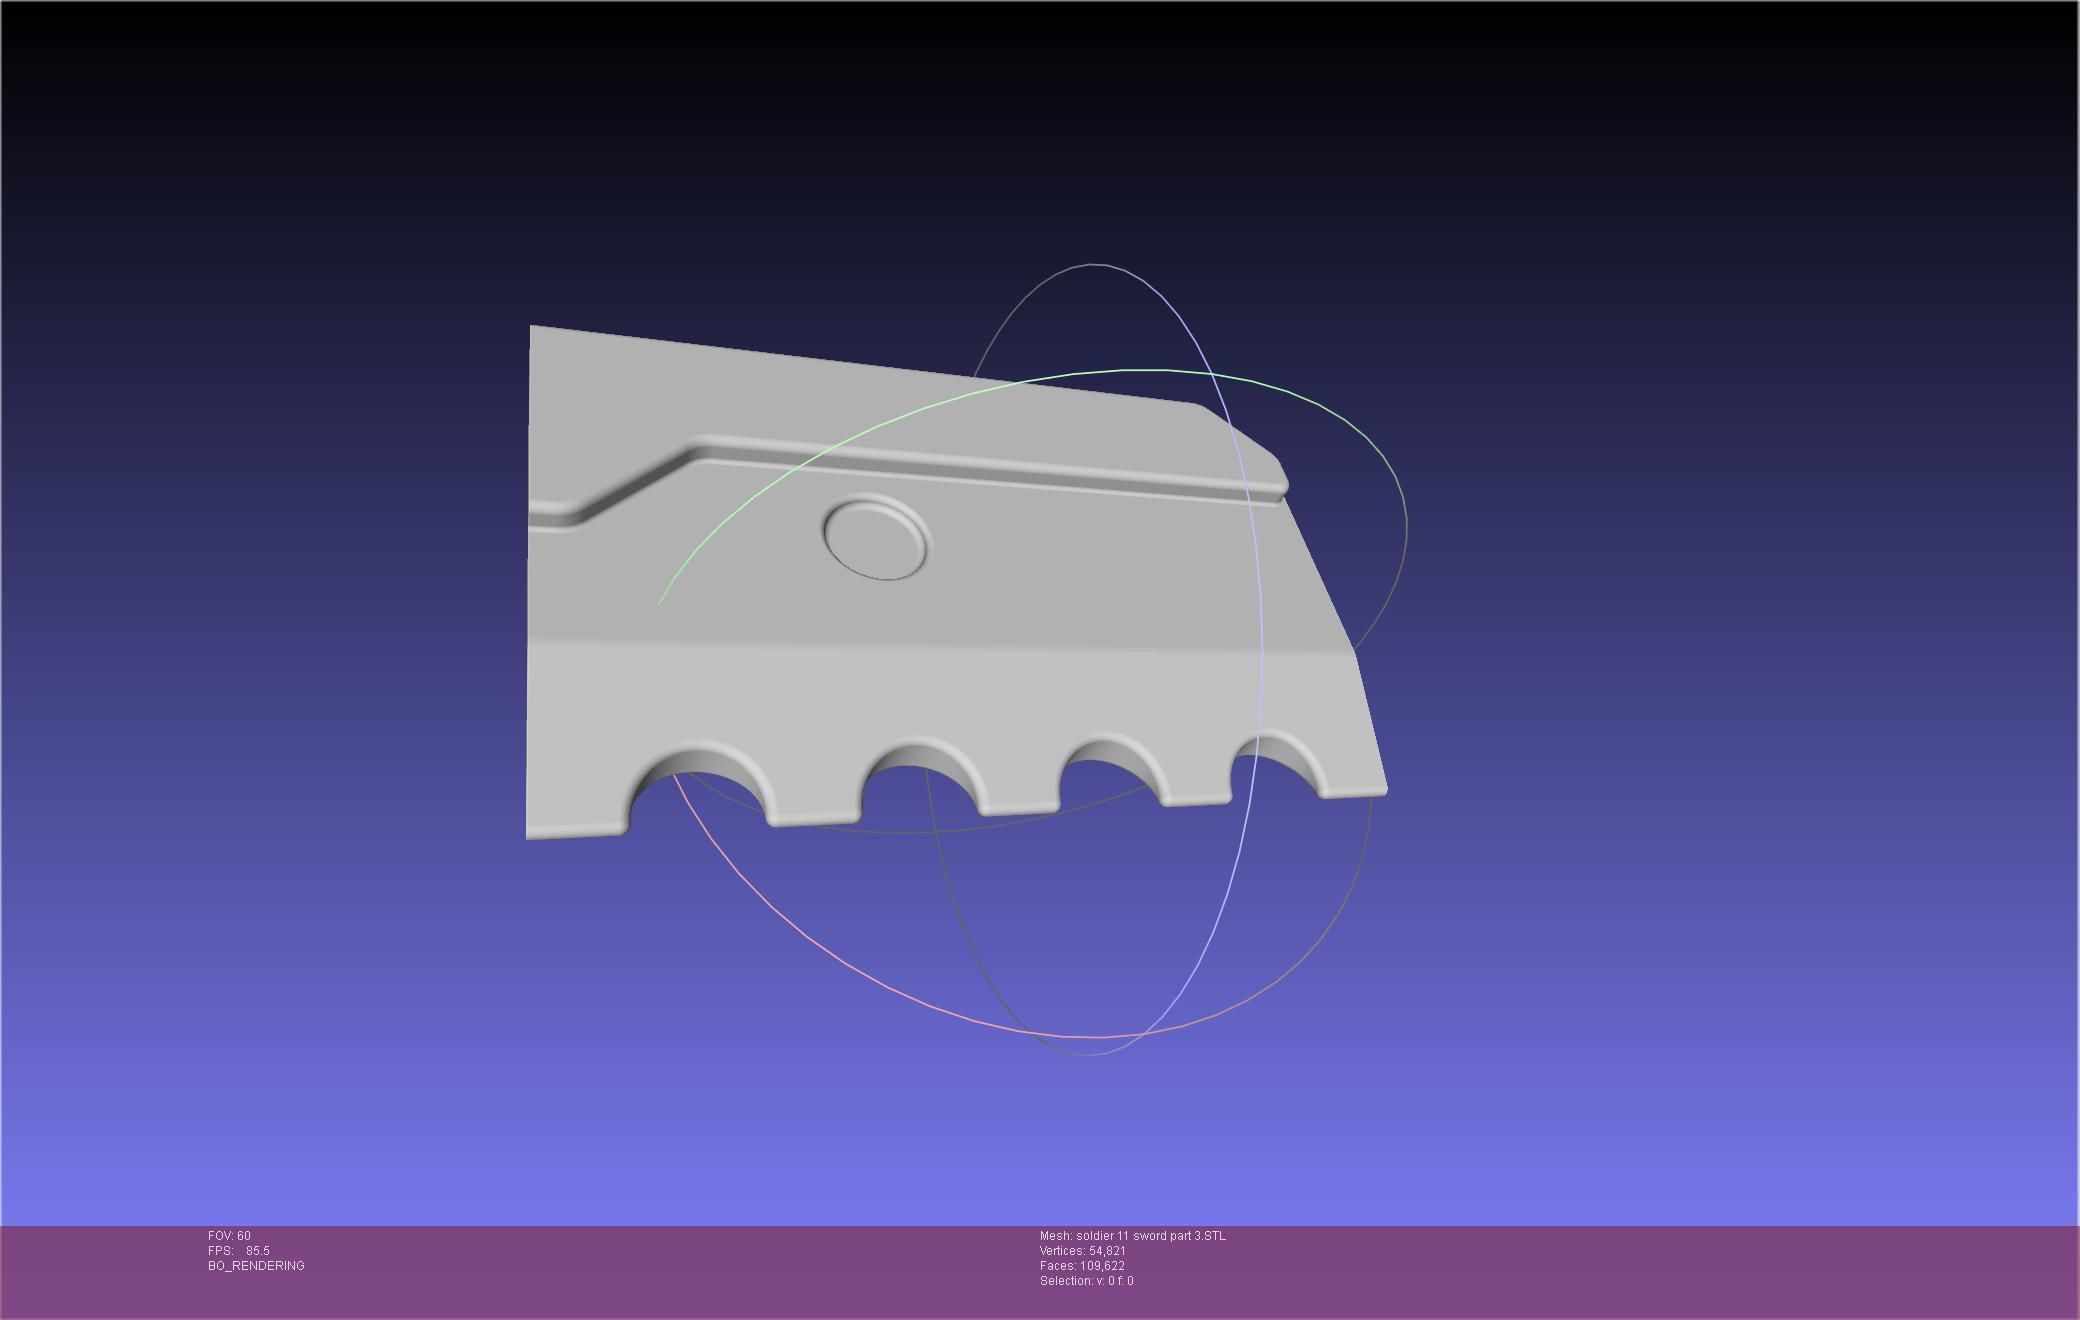Click the 'Selection: v: 0 f: 0' line
The image size is (2080, 1320).
coord(1087,1281)
